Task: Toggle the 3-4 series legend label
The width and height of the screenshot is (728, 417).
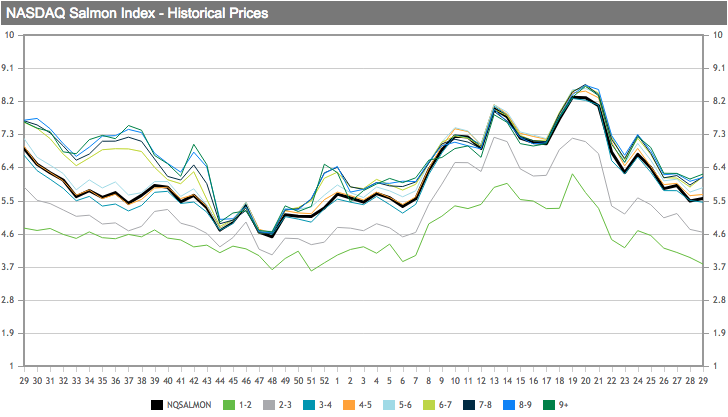Action: pos(325,405)
